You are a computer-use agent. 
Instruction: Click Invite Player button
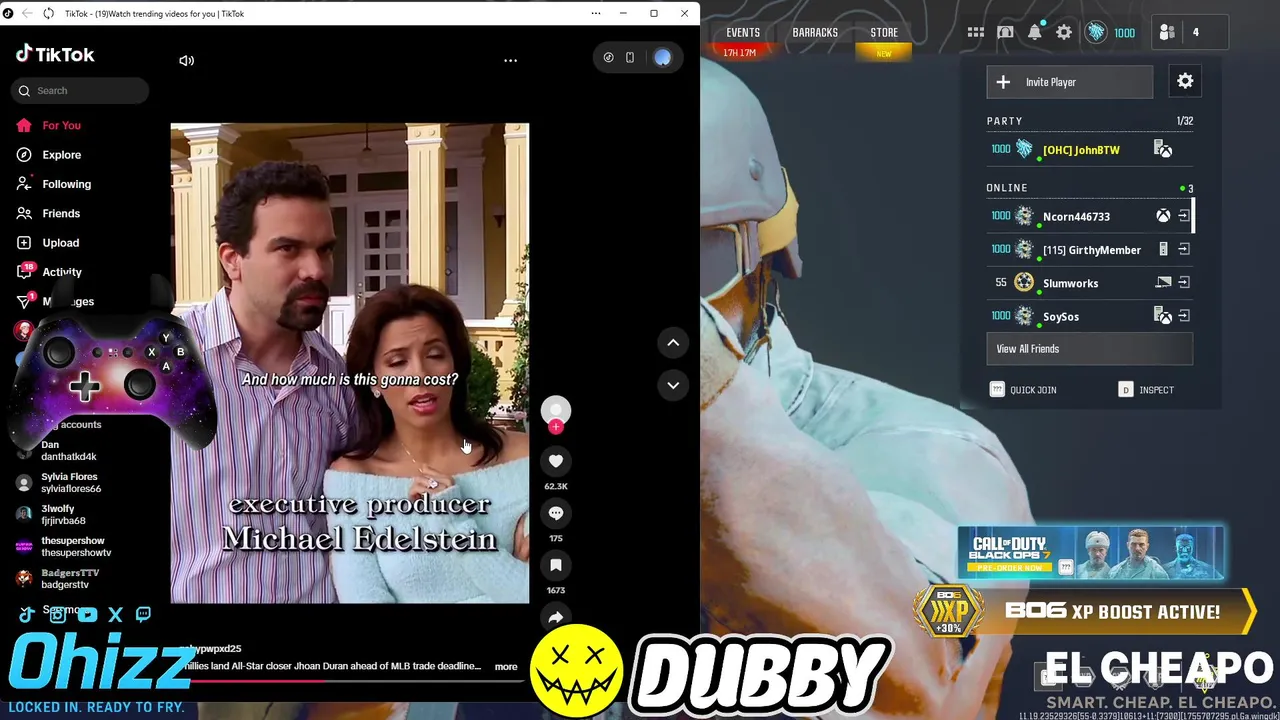point(1069,82)
